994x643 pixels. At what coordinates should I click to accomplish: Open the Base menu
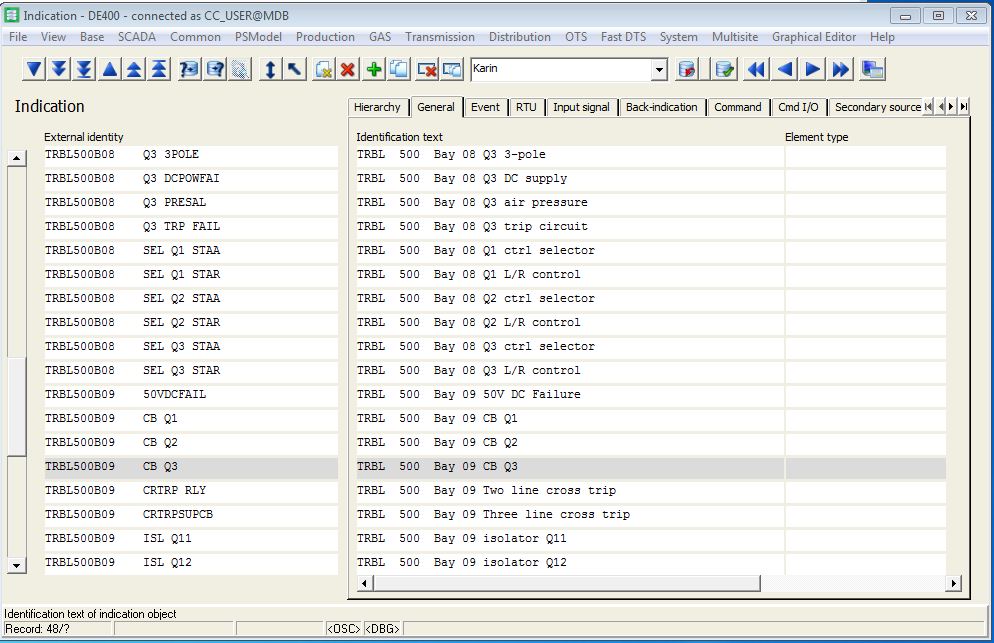(x=92, y=37)
